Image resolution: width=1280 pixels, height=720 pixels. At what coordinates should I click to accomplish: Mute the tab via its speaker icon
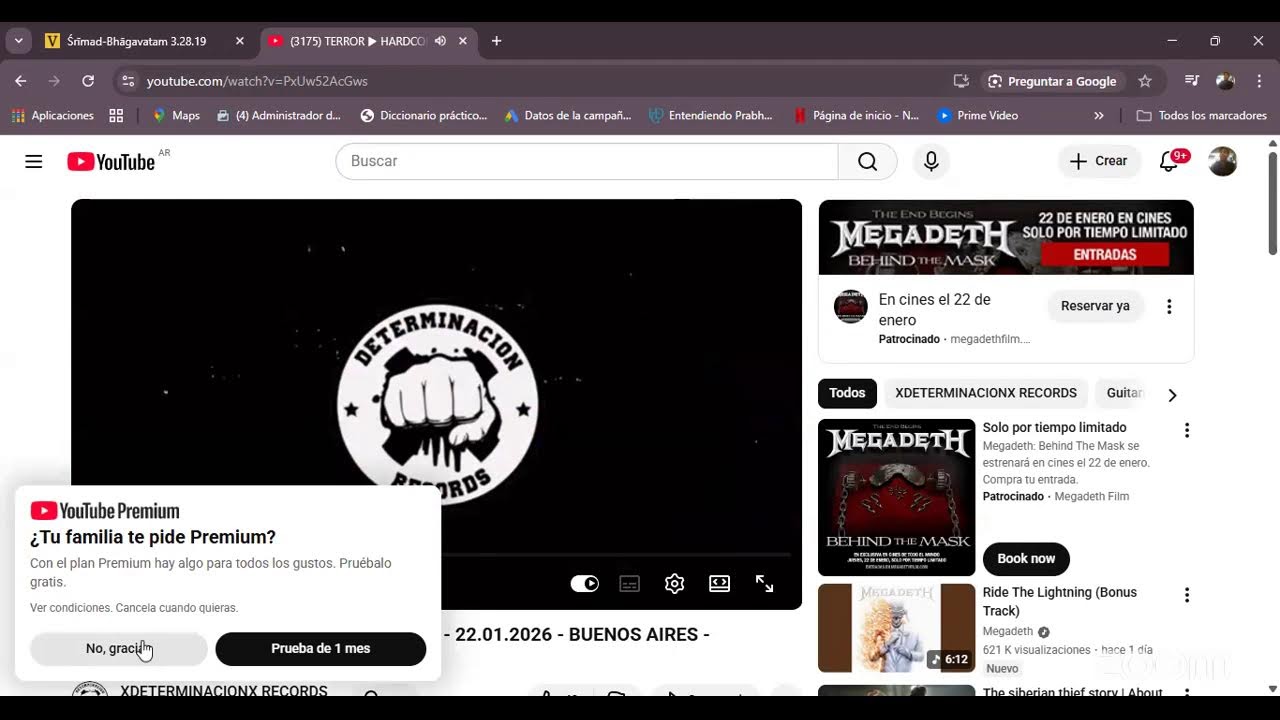(x=440, y=41)
